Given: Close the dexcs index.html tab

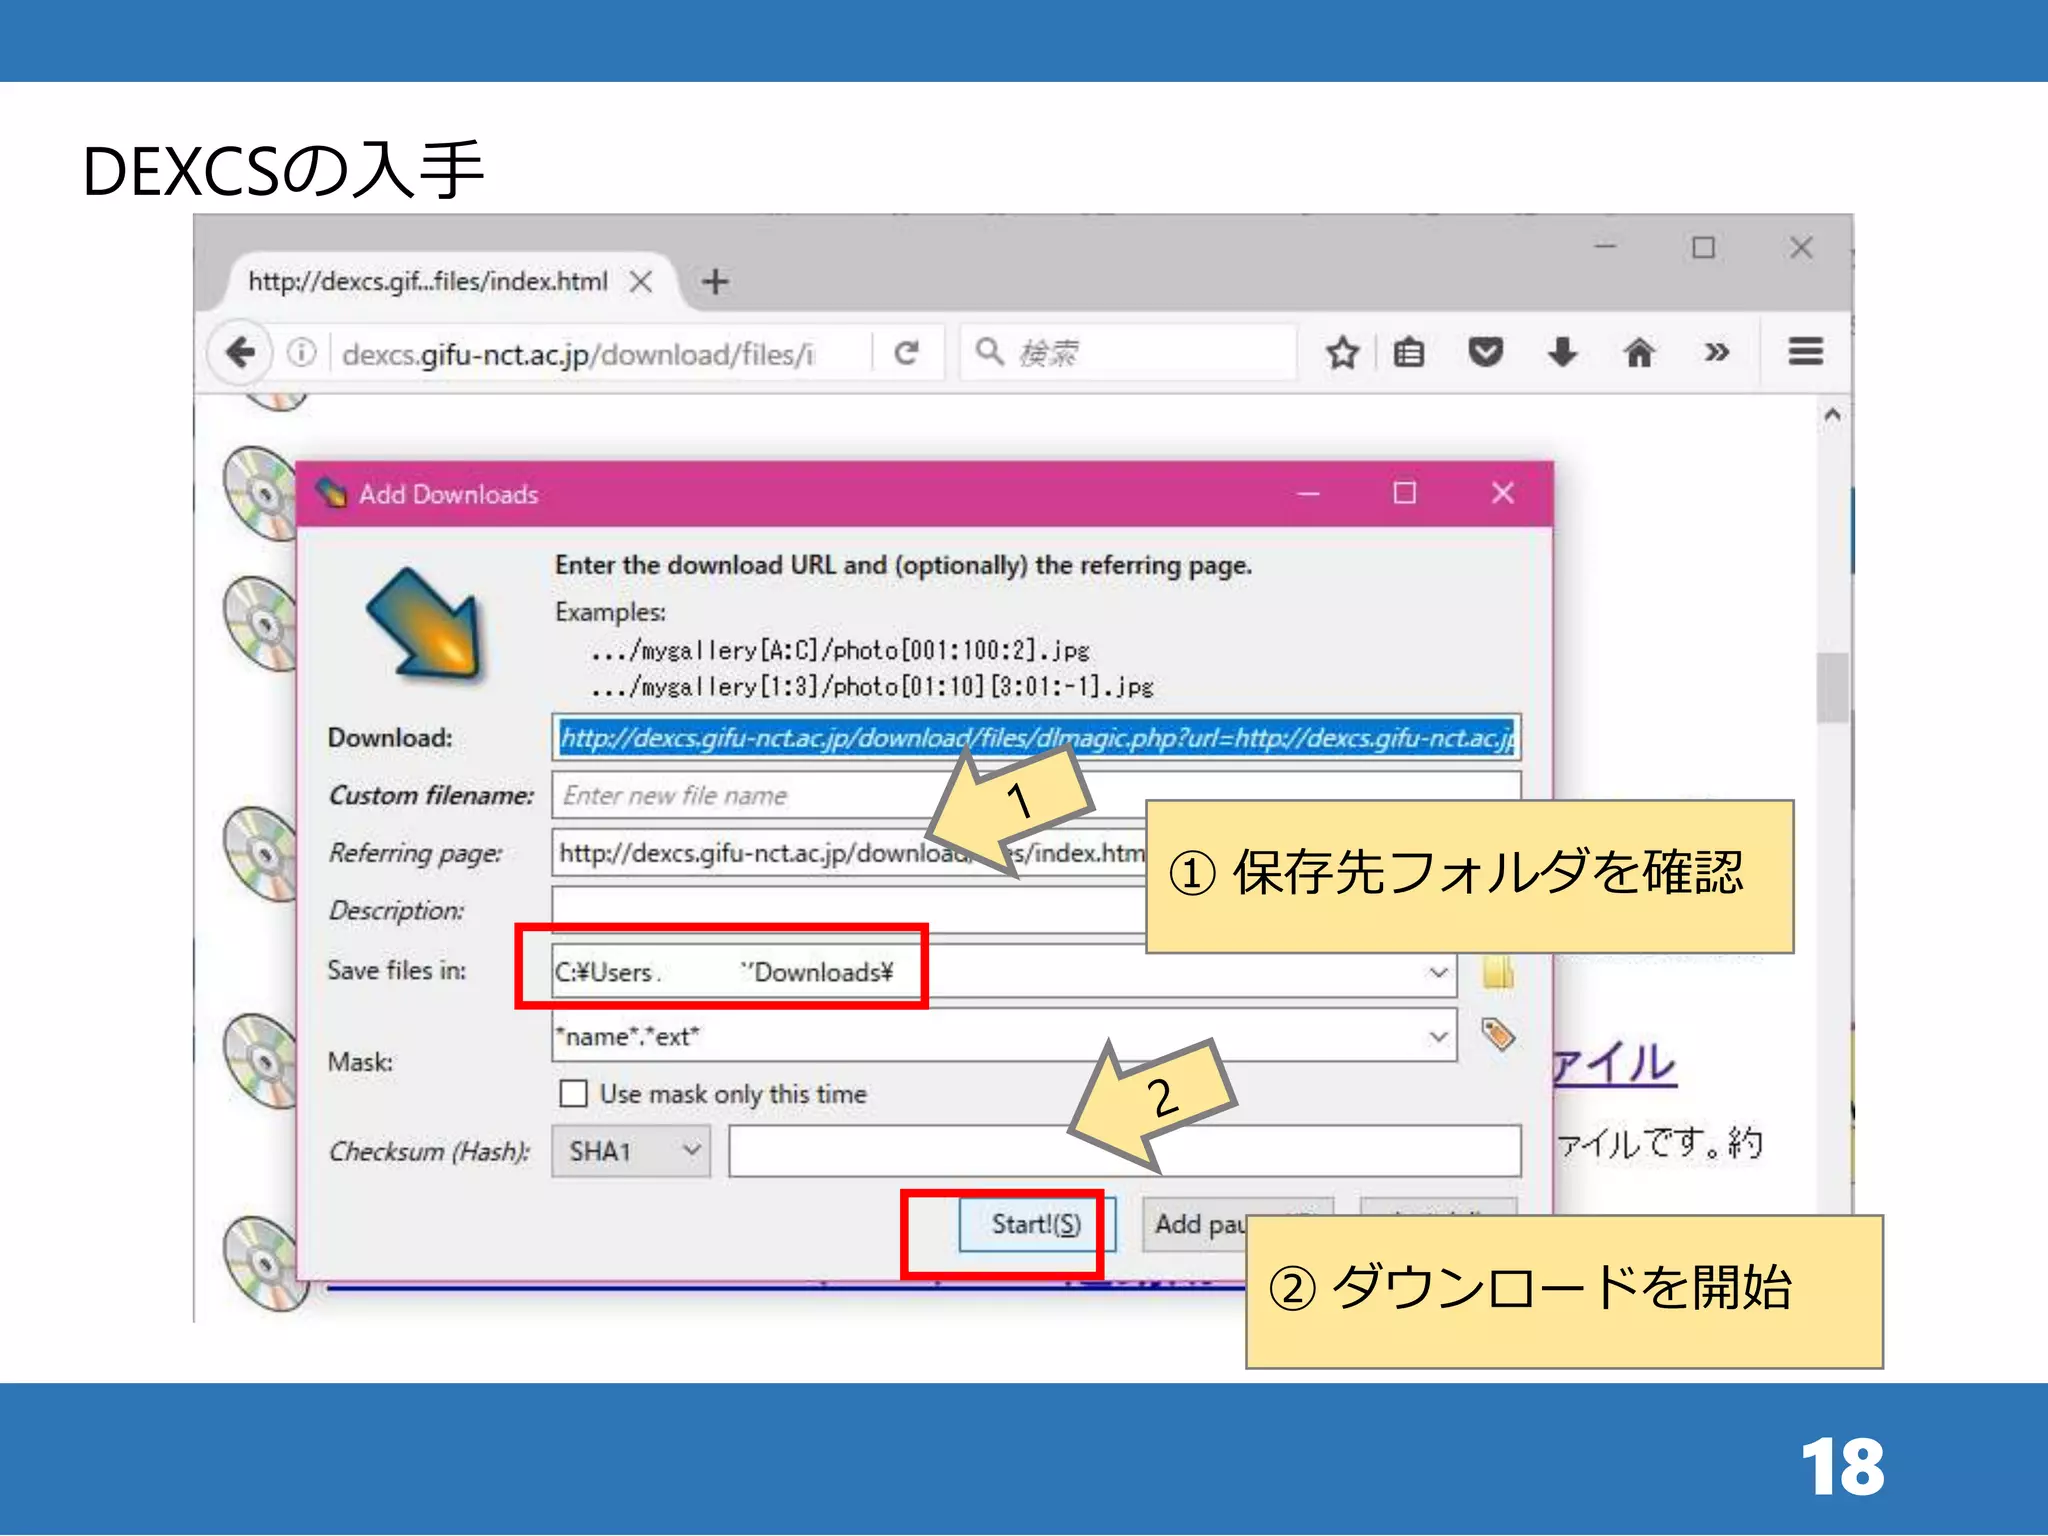Looking at the screenshot, I should click(x=641, y=281).
